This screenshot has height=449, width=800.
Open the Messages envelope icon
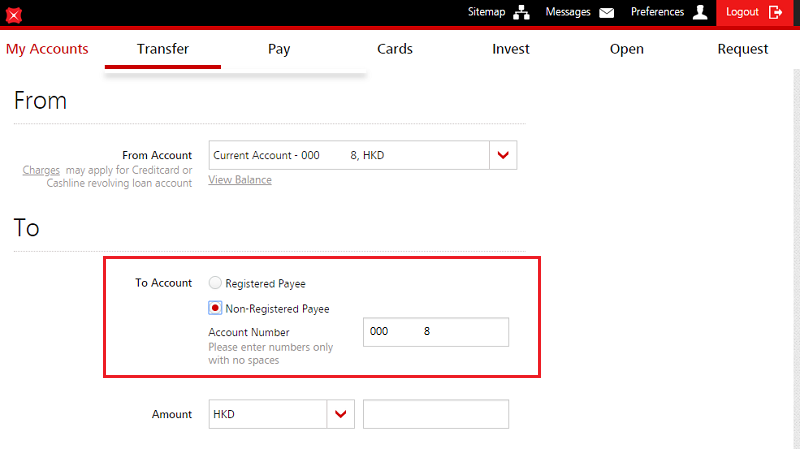tap(607, 13)
